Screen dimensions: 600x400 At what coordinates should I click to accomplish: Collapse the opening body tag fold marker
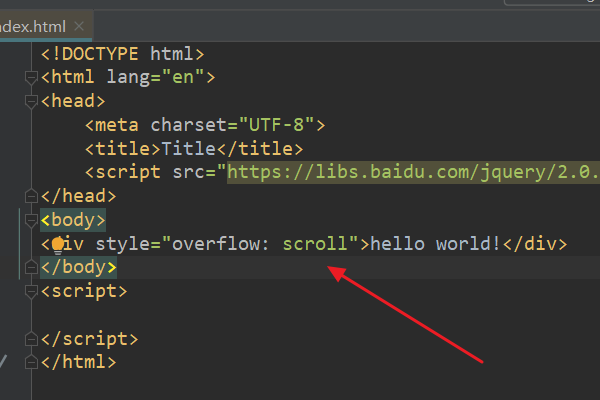click(32, 220)
